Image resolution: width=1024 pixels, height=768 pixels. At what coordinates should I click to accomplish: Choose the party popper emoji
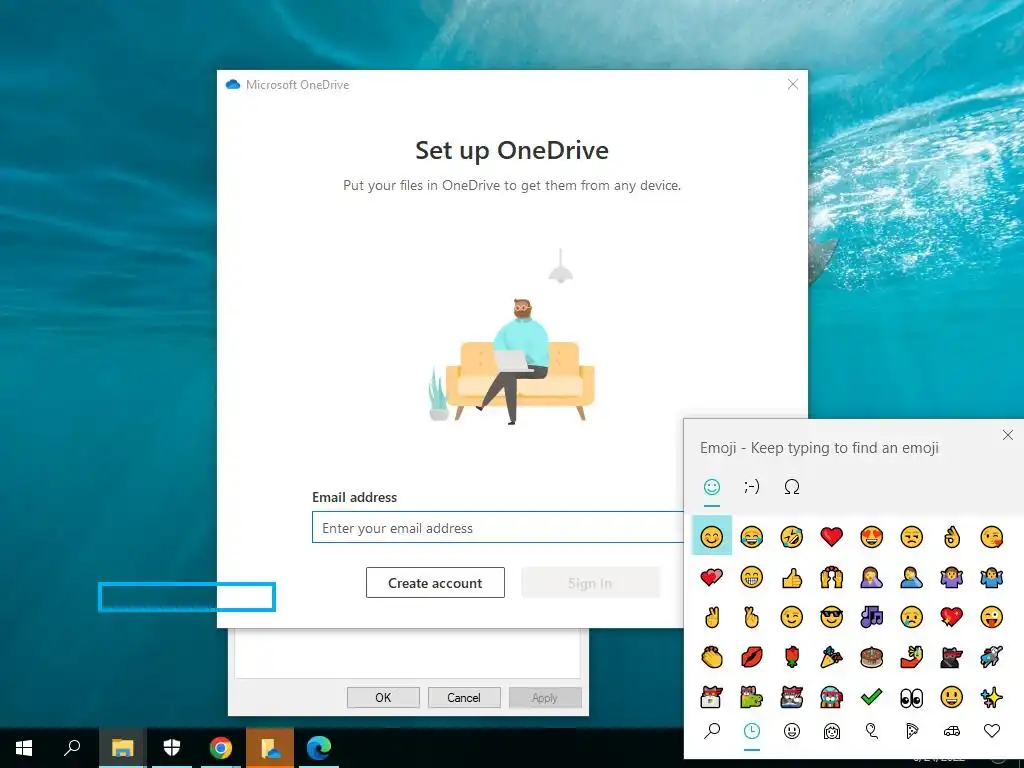(x=831, y=657)
